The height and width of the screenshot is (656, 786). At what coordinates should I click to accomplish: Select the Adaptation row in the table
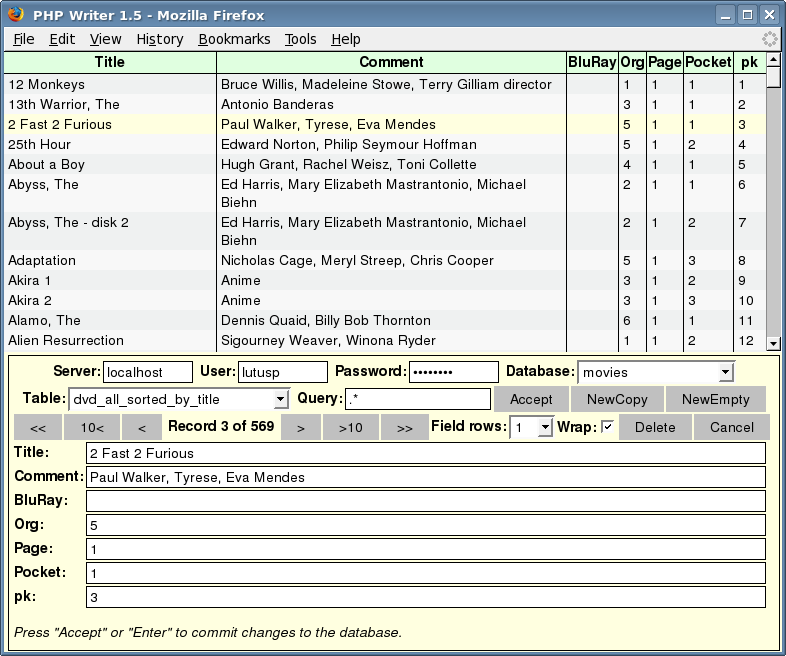pos(110,260)
